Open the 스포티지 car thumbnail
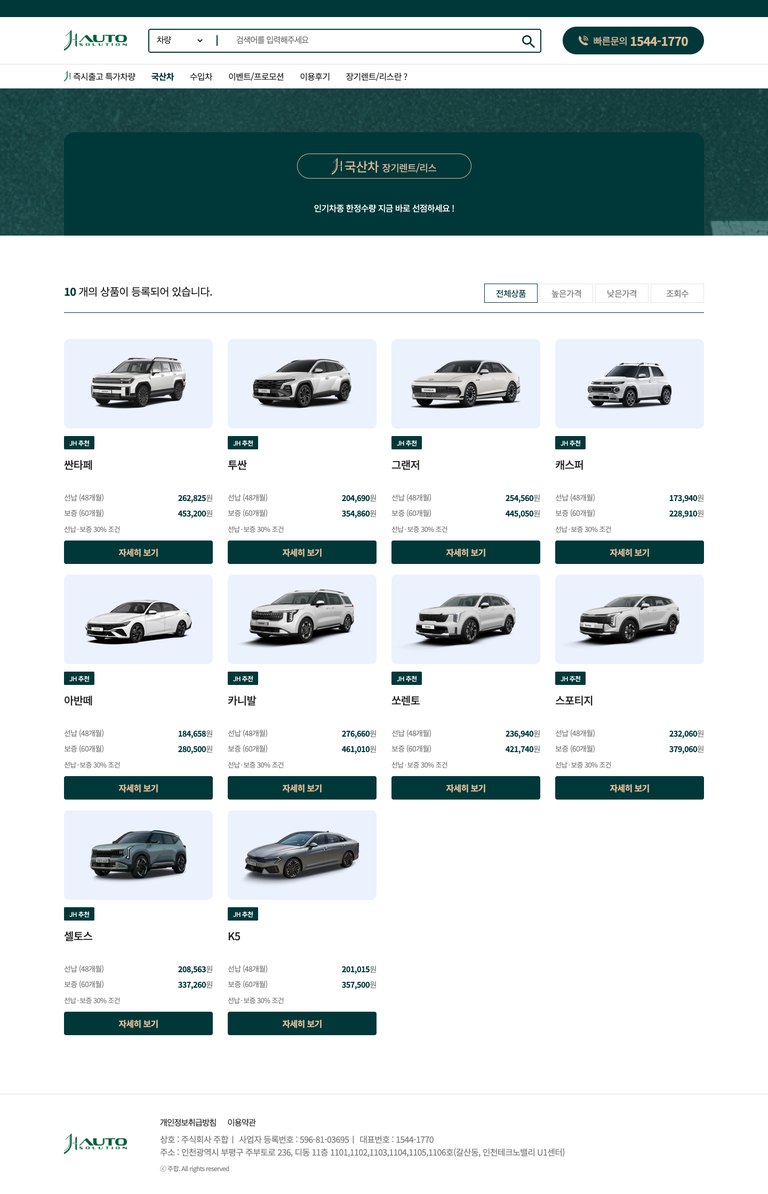768x1194 pixels. (x=629, y=619)
